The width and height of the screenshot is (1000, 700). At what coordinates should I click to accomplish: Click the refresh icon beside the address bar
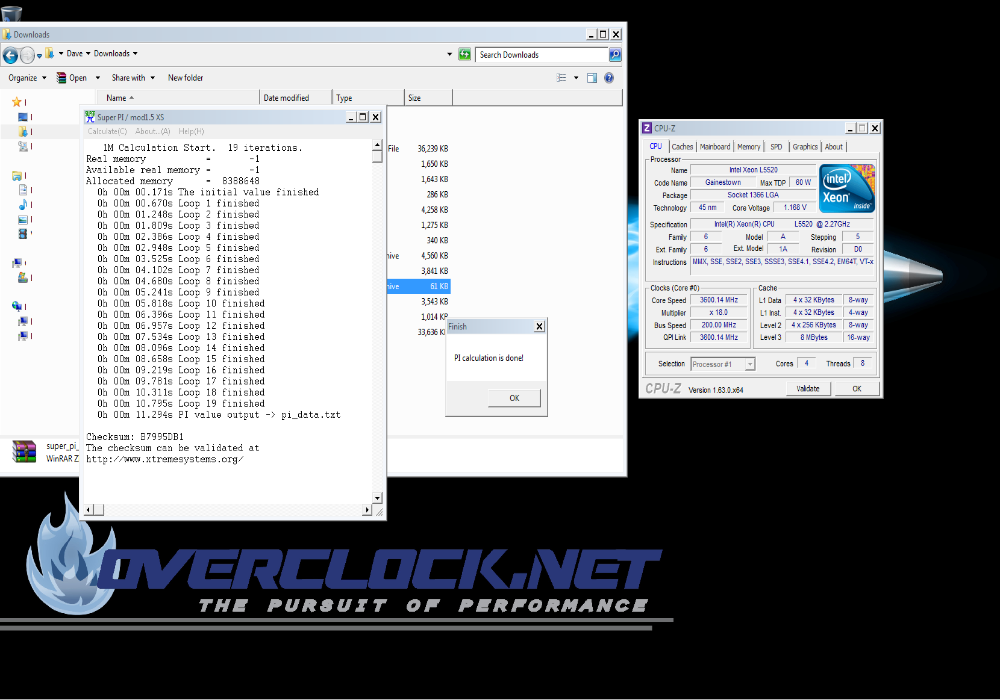465,54
